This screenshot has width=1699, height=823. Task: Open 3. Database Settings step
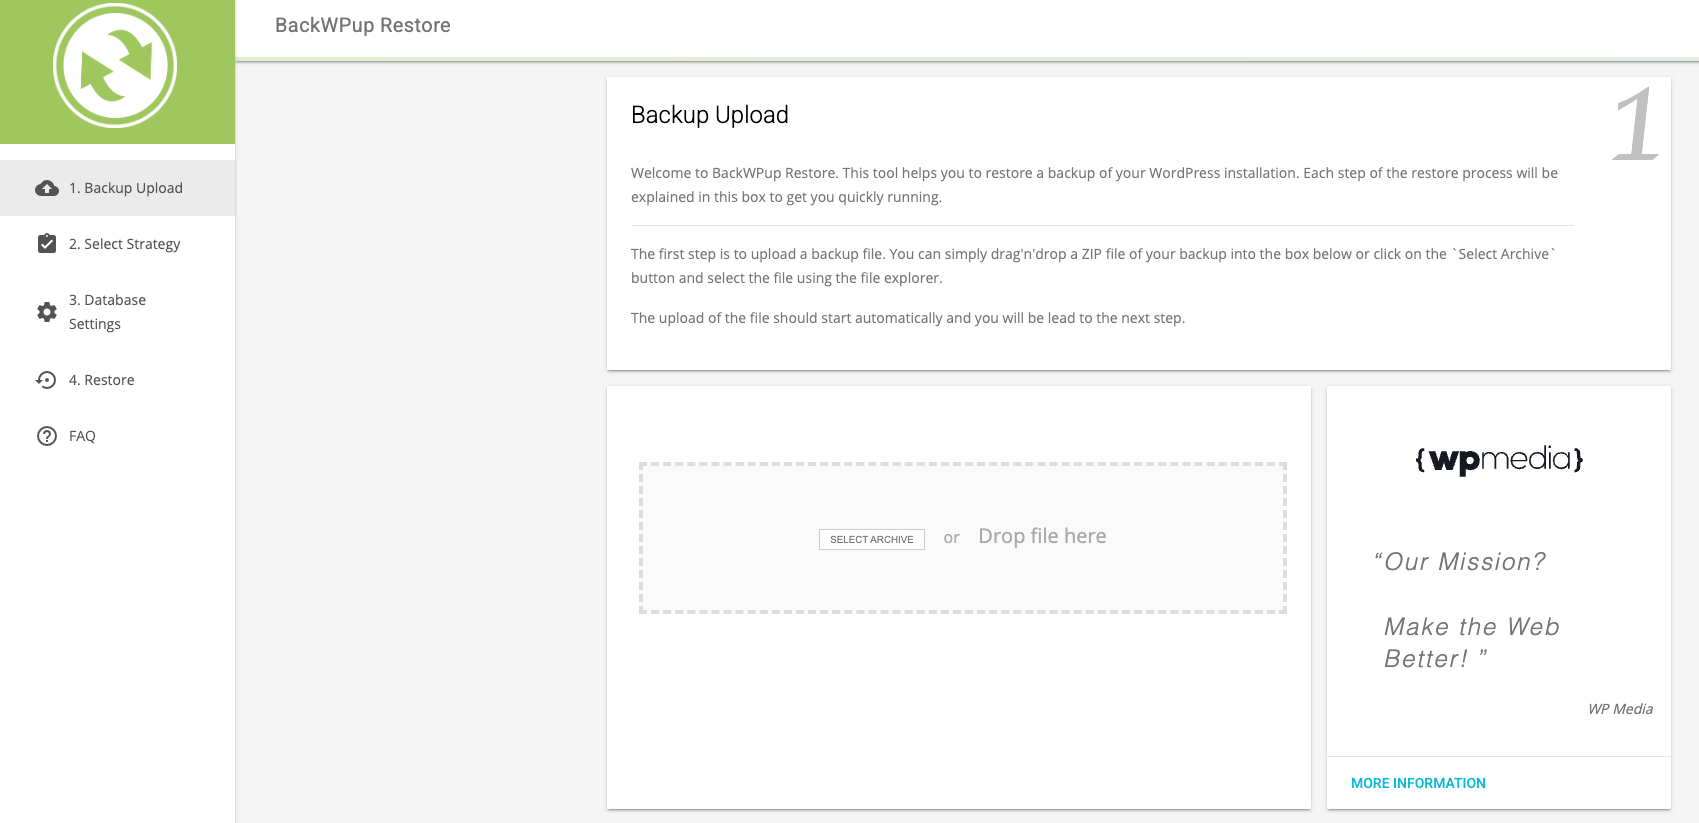tap(118, 312)
